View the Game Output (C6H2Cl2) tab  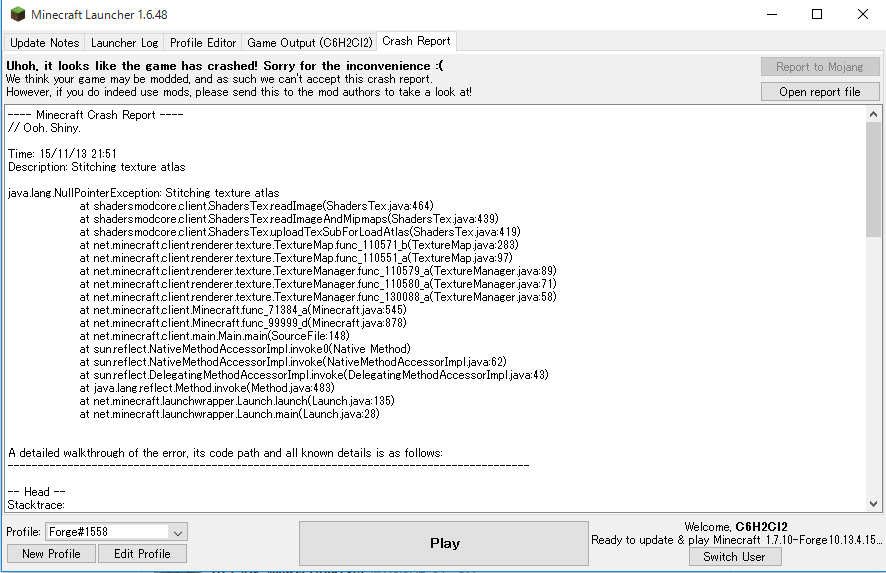pyautogui.click(x=310, y=43)
